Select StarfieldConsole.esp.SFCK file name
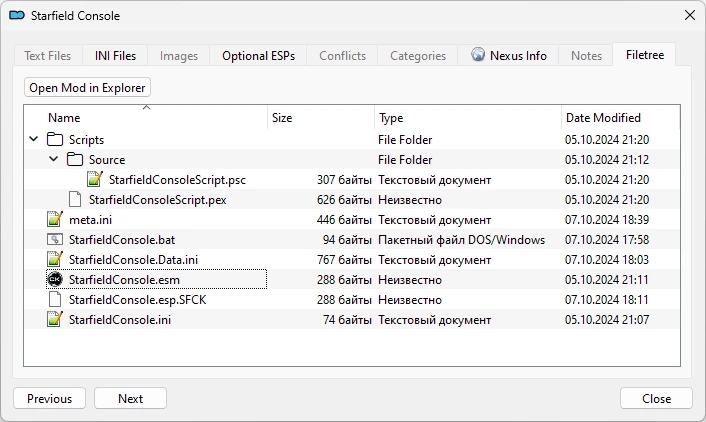Image resolution: width=706 pixels, height=422 pixels. (137, 299)
